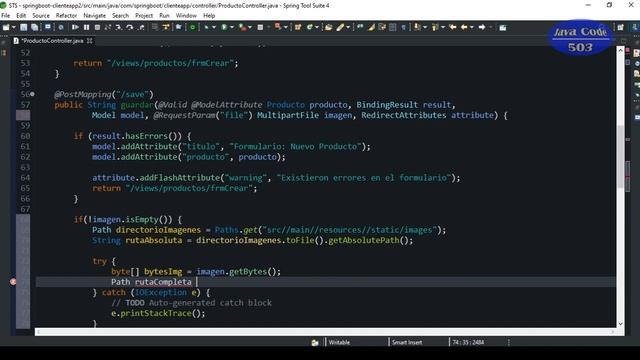Image resolution: width=640 pixels, height=360 pixels.
Task: Click the Last Edit Location arrow
Action: [453, 27]
